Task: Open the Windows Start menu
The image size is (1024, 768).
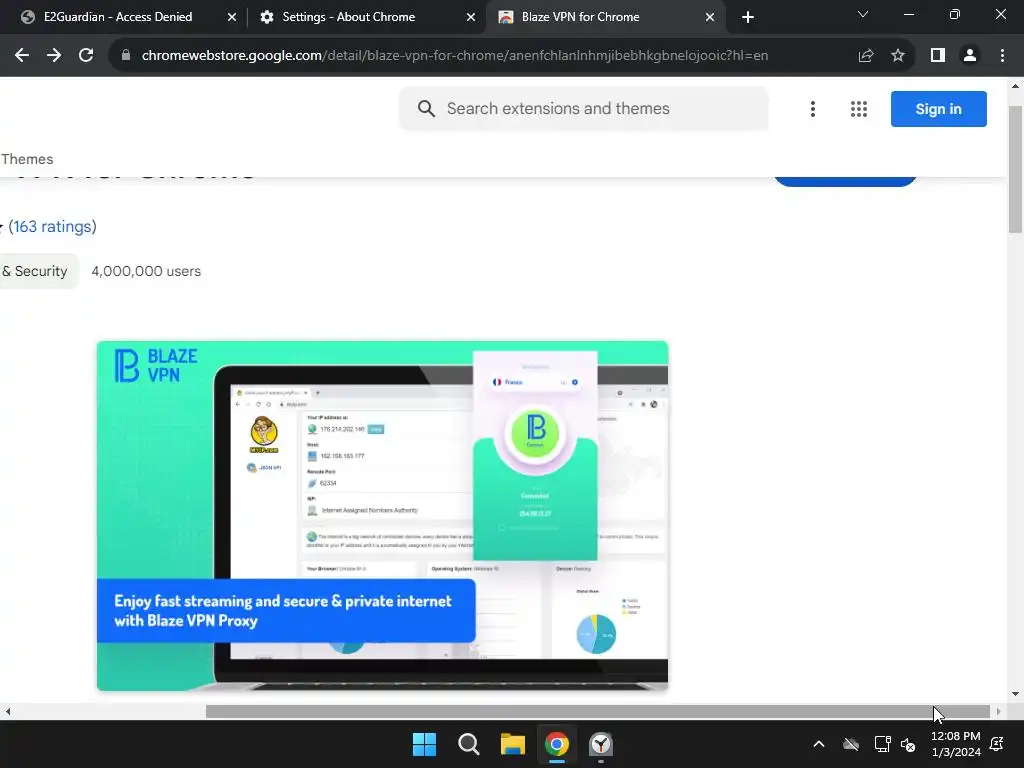Action: 424,744
